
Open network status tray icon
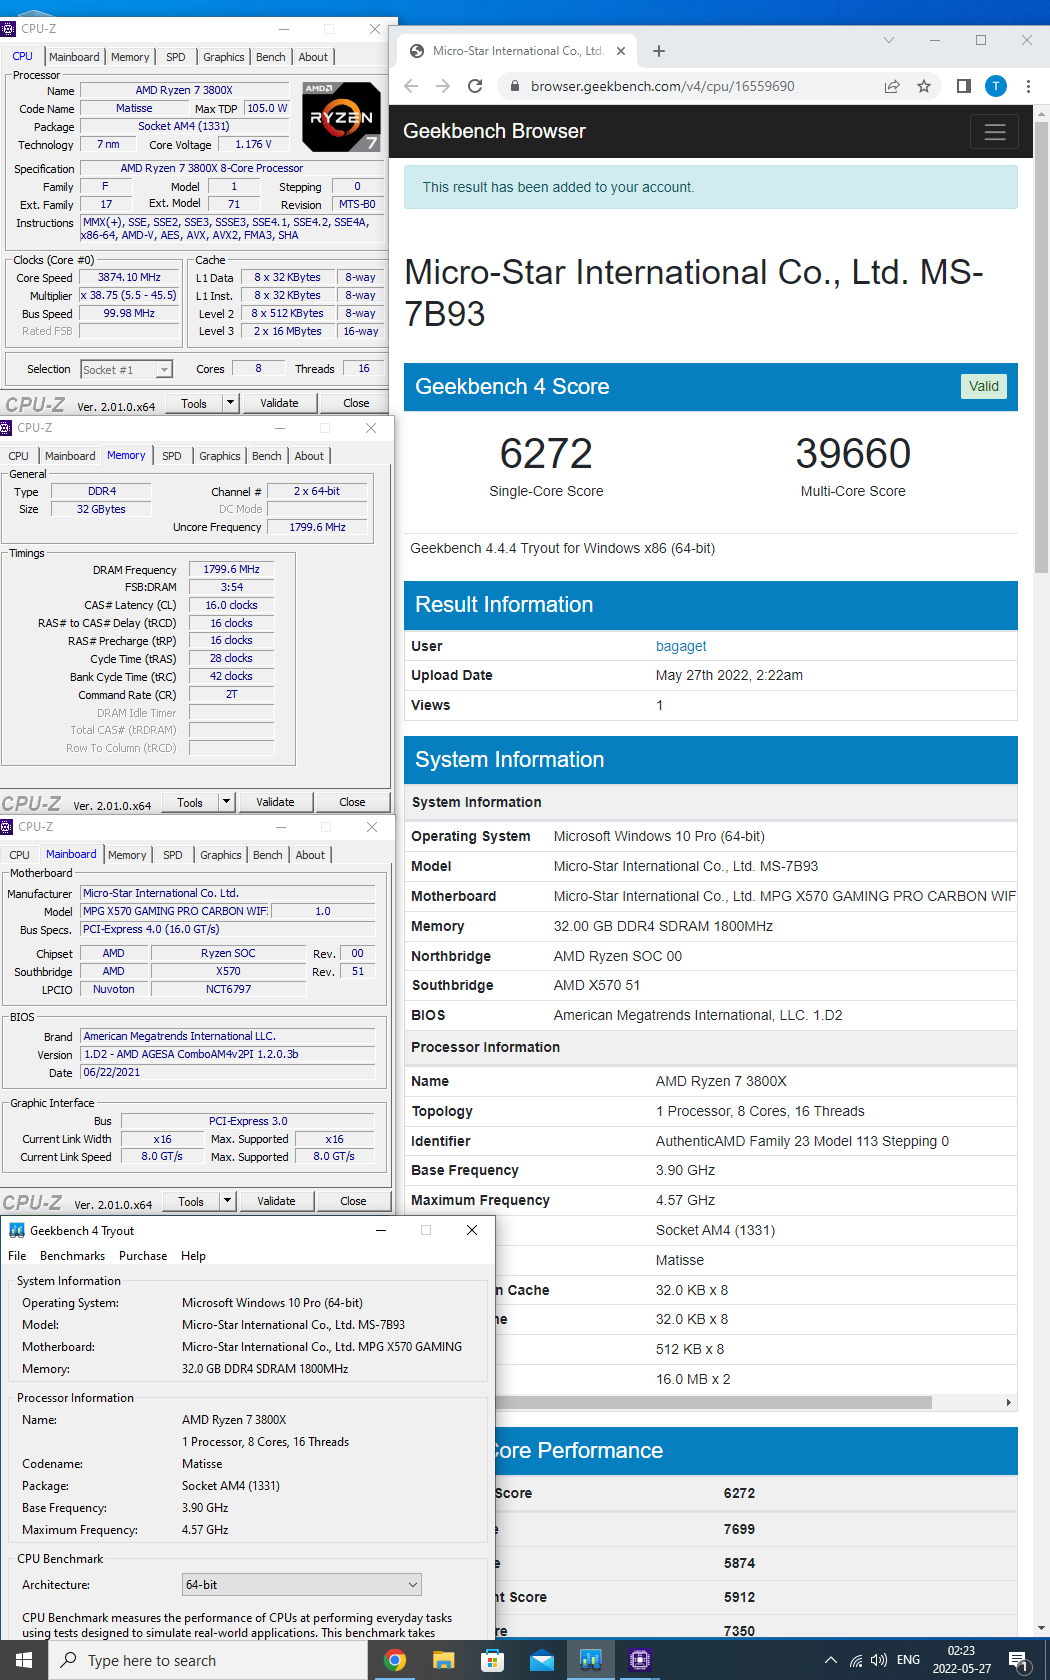(856, 1660)
